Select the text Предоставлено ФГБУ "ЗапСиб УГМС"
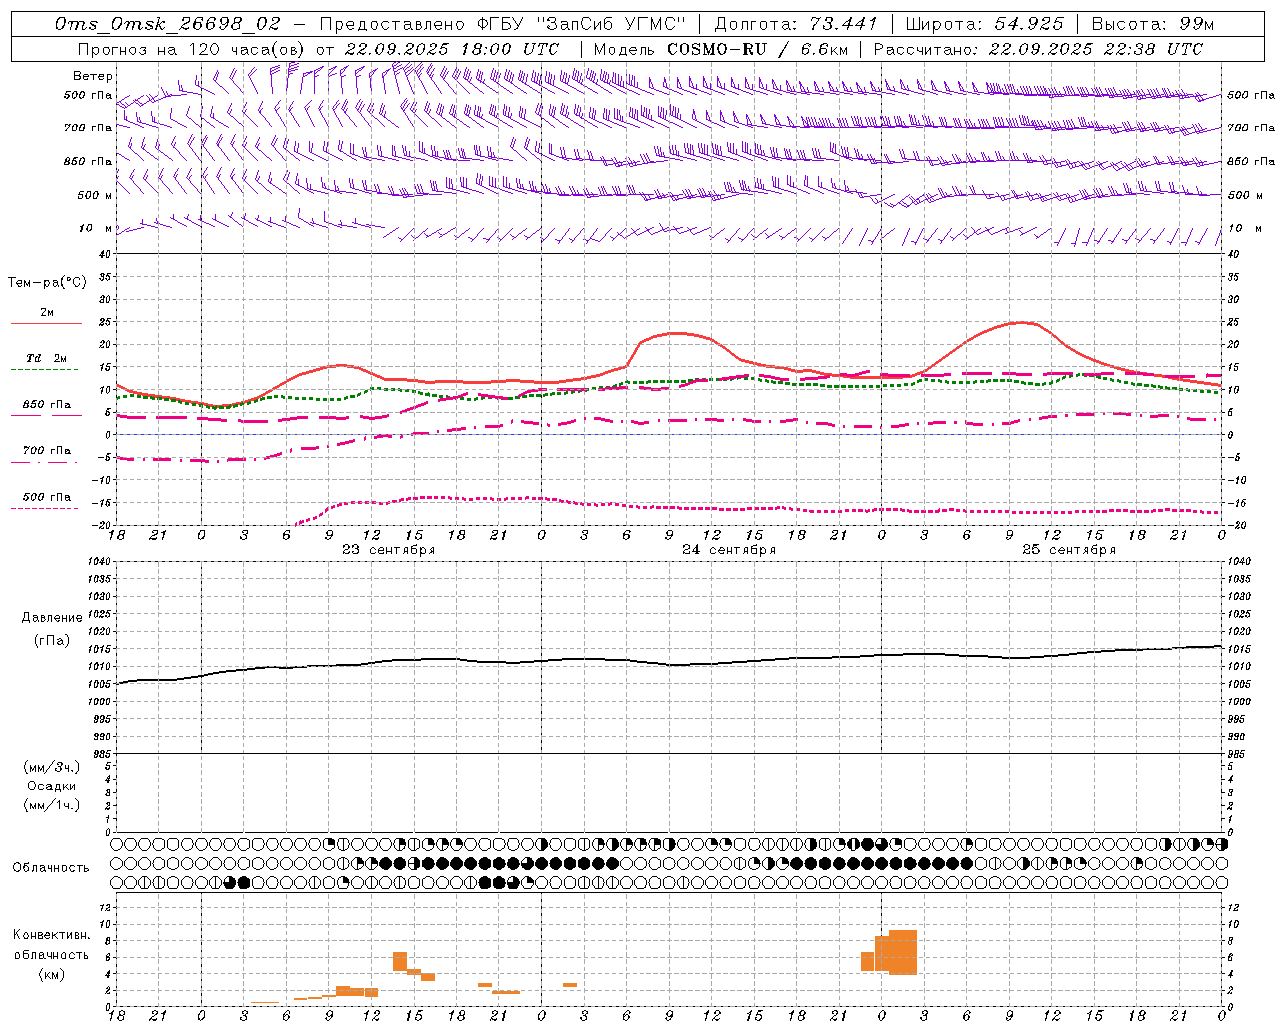This screenshot has height=1024, width=1280. point(503,24)
